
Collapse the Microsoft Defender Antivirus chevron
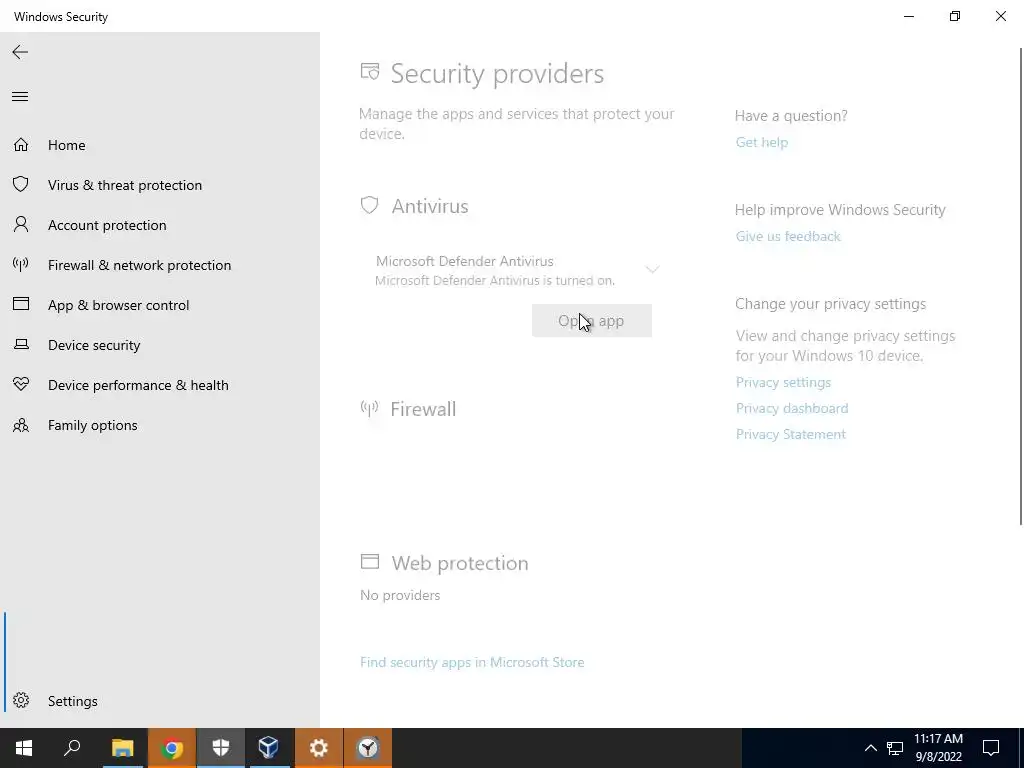pyautogui.click(x=652, y=269)
